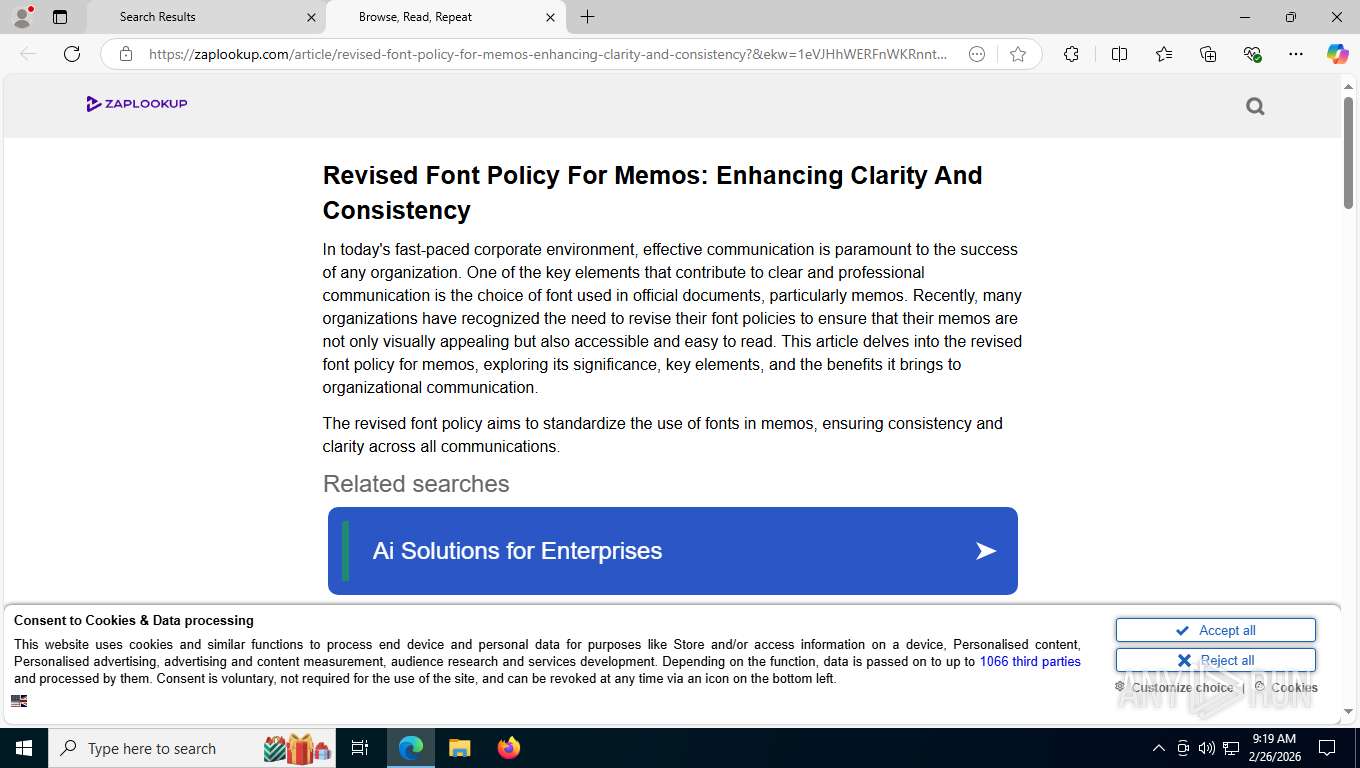Viewport: 1360px width, 768px height.
Task: Toggle split screen view
Action: point(1119,54)
